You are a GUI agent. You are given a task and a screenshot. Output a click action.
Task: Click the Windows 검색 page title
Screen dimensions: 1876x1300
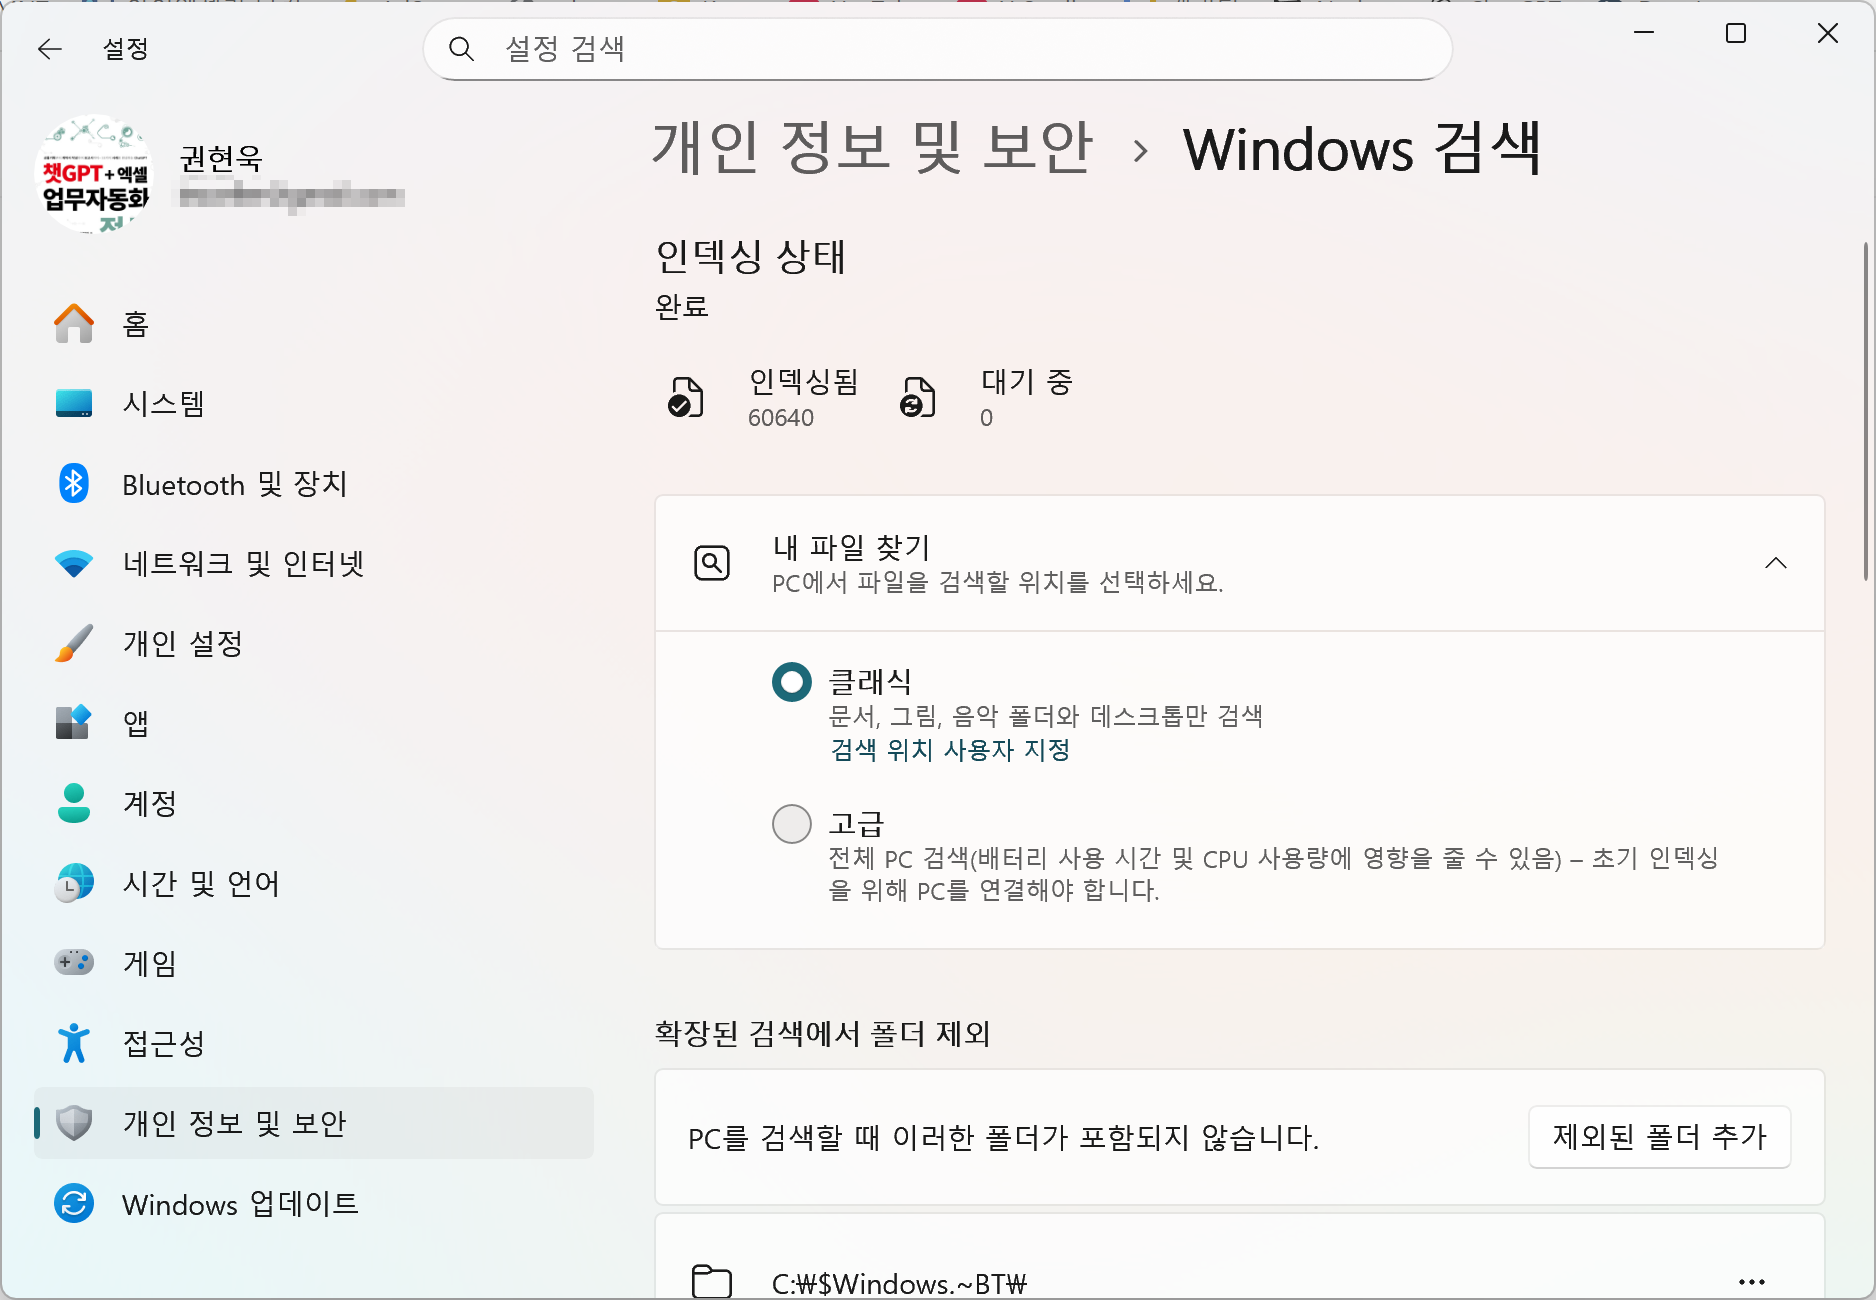tap(1362, 148)
